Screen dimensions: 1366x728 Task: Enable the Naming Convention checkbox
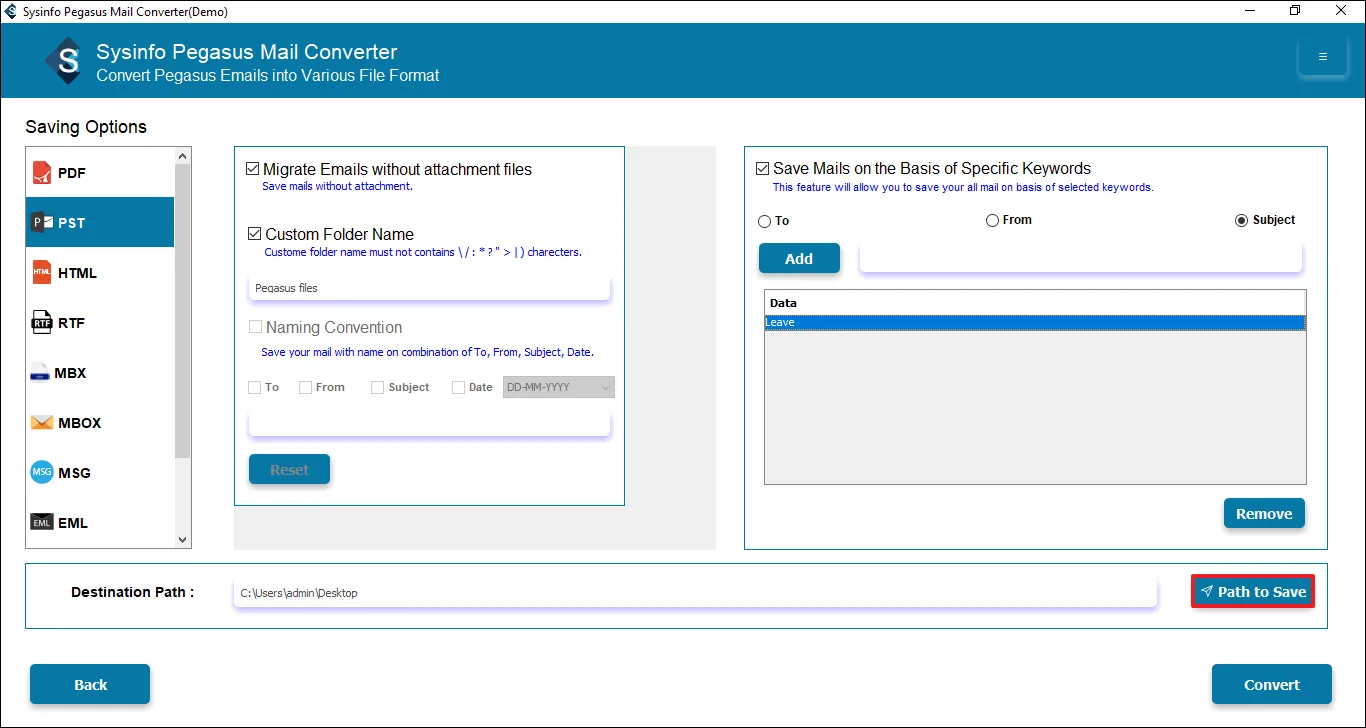tap(255, 327)
